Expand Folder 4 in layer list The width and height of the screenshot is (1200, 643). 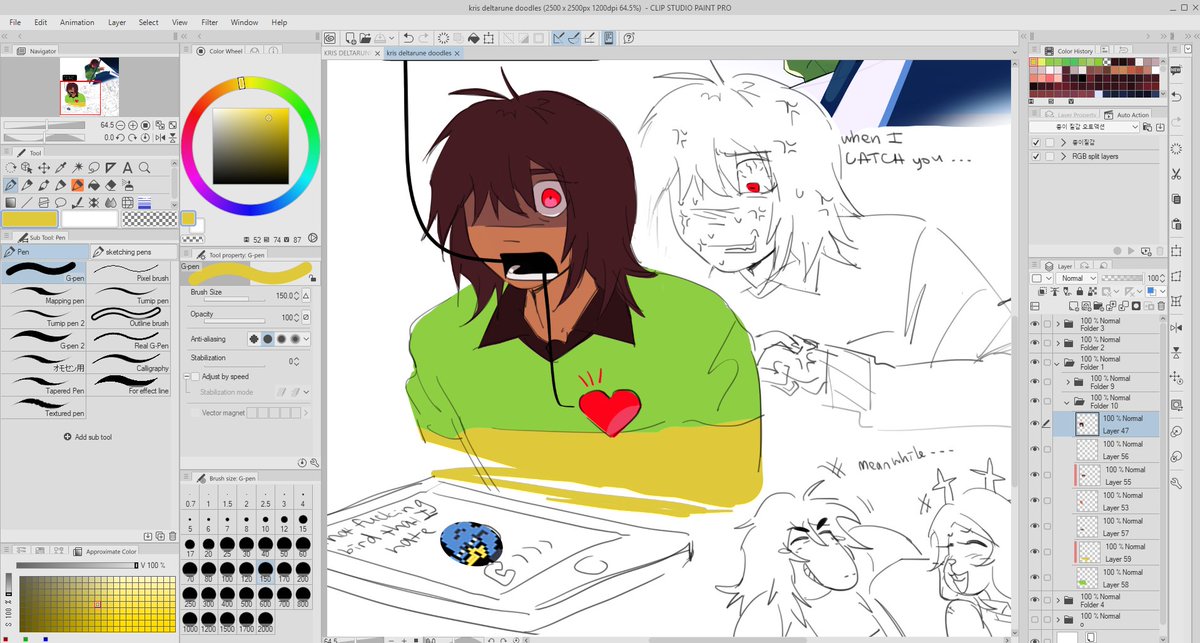tap(1058, 601)
